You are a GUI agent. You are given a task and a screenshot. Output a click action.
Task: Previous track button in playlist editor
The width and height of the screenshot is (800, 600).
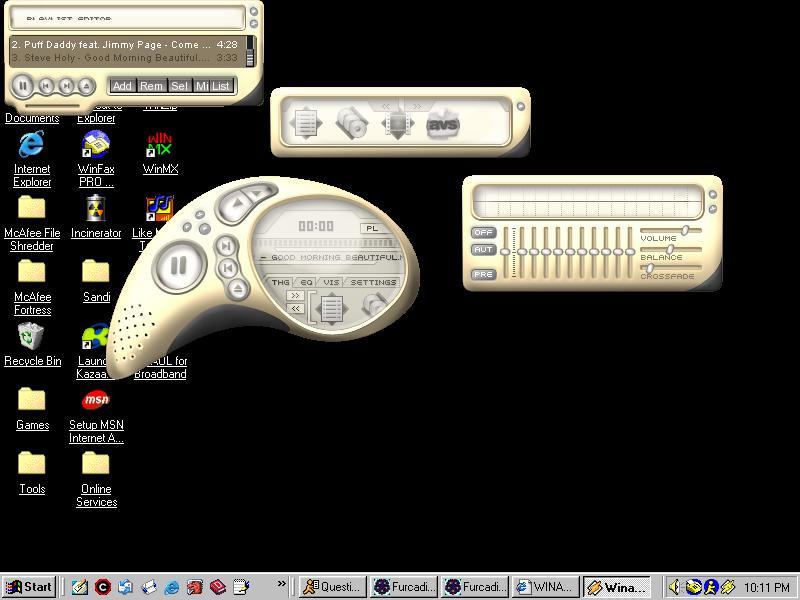pos(46,86)
